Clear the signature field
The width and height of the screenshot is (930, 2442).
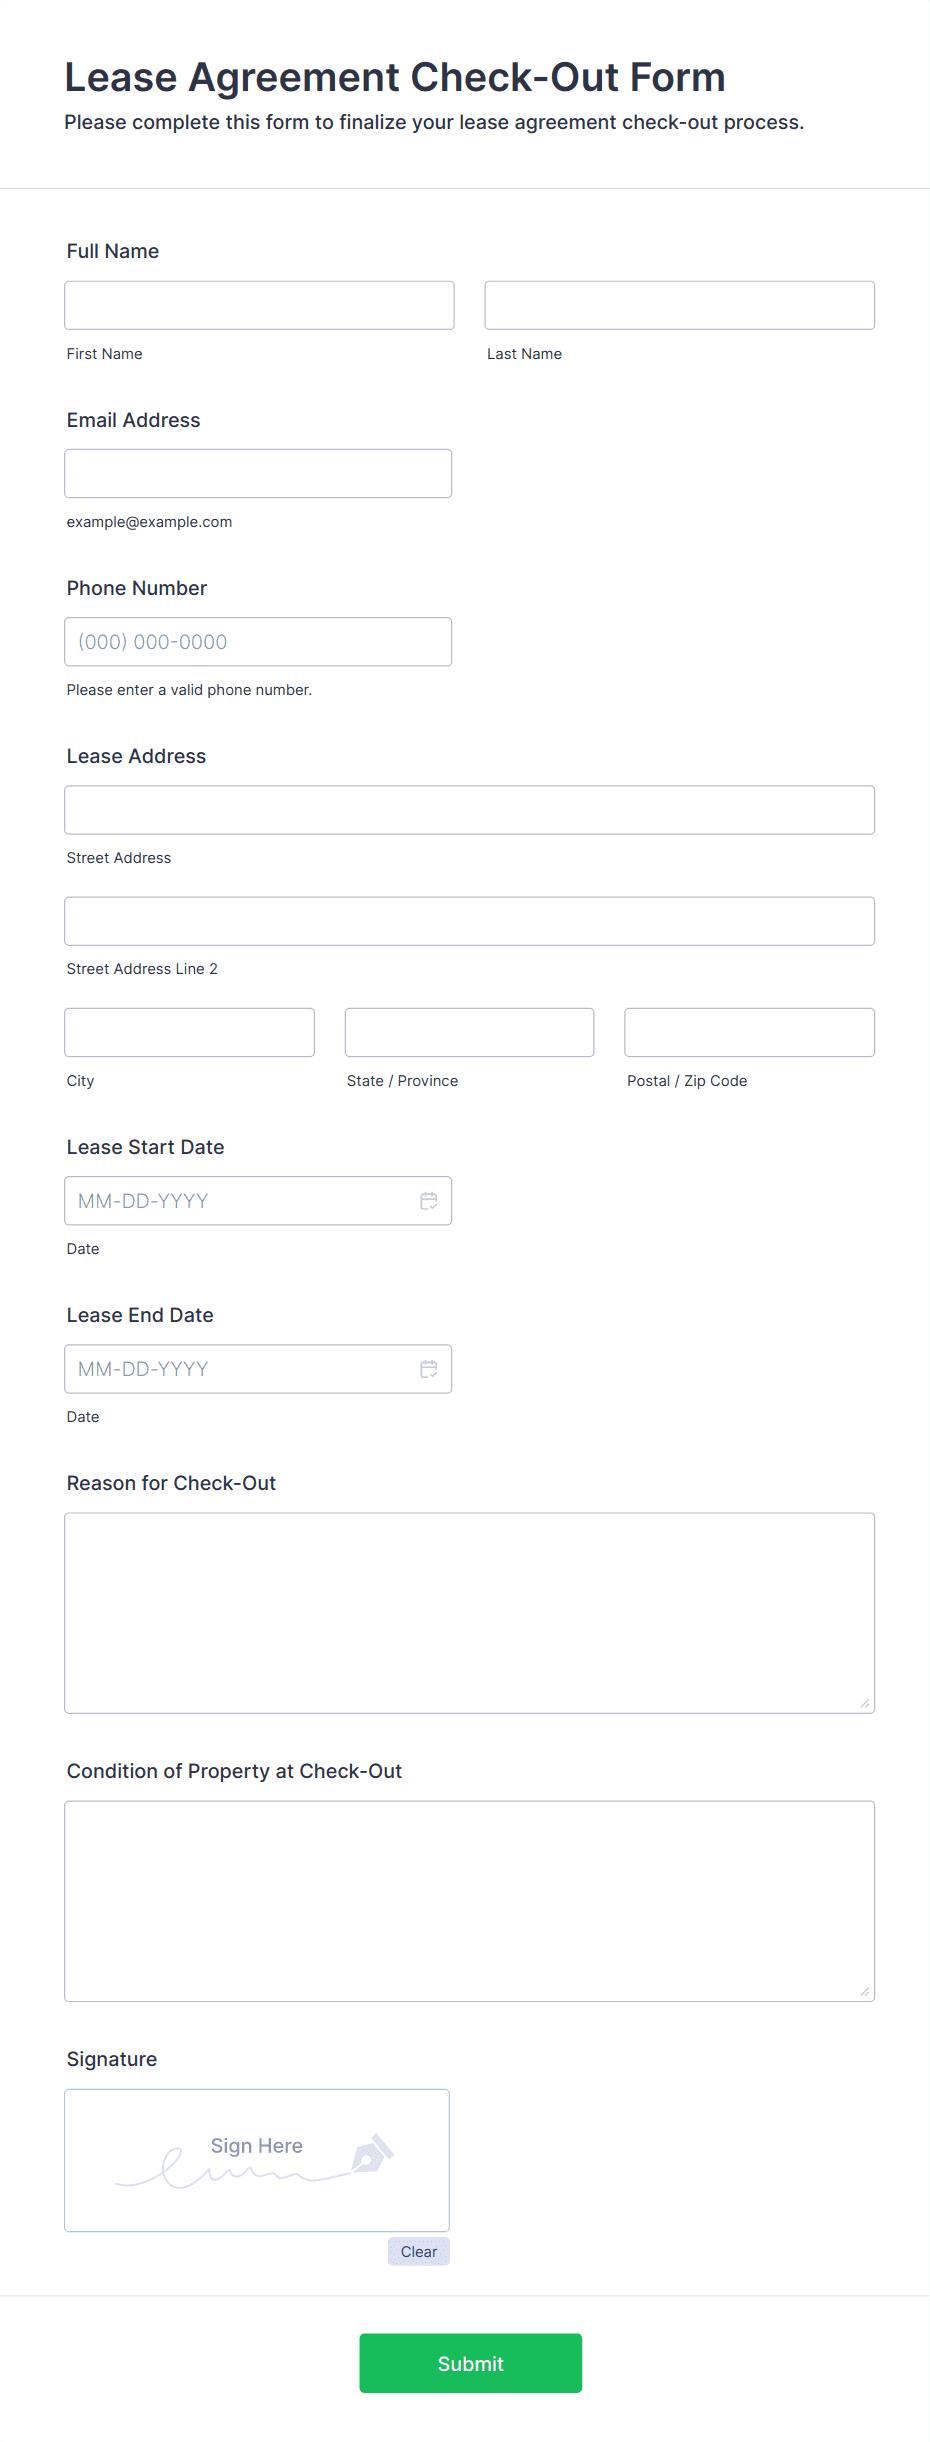point(419,2251)
